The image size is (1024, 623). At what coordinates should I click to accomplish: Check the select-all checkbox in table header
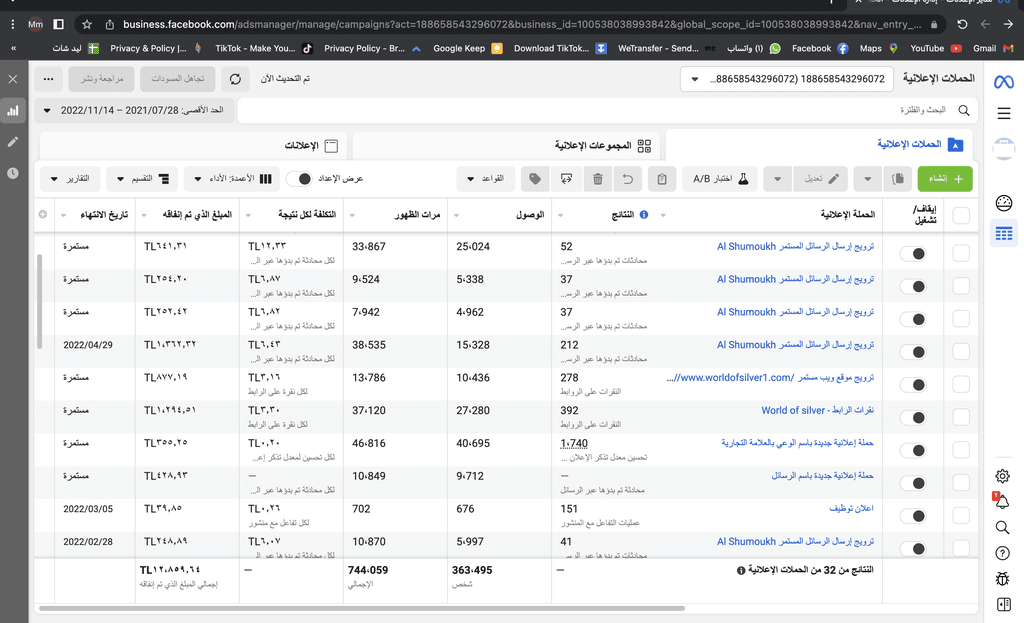[x=961, y=216]
